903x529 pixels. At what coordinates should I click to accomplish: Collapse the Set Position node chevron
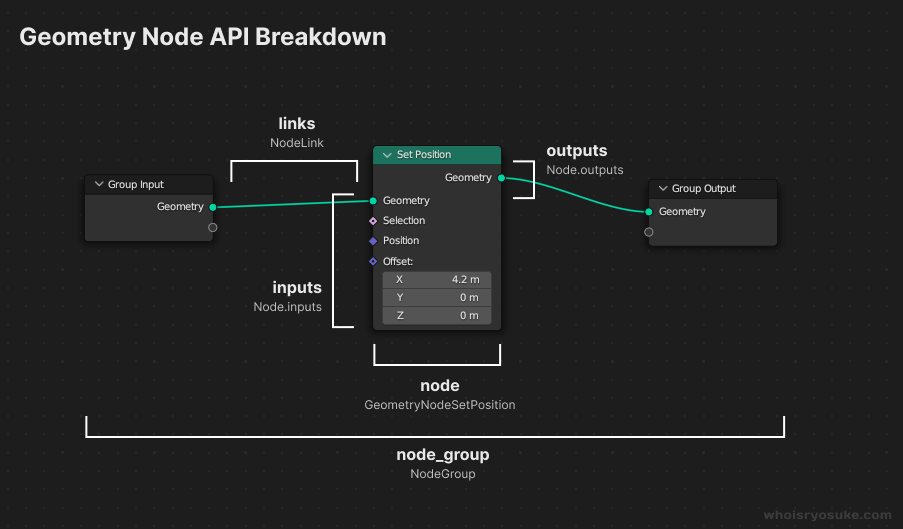[387, 155]
